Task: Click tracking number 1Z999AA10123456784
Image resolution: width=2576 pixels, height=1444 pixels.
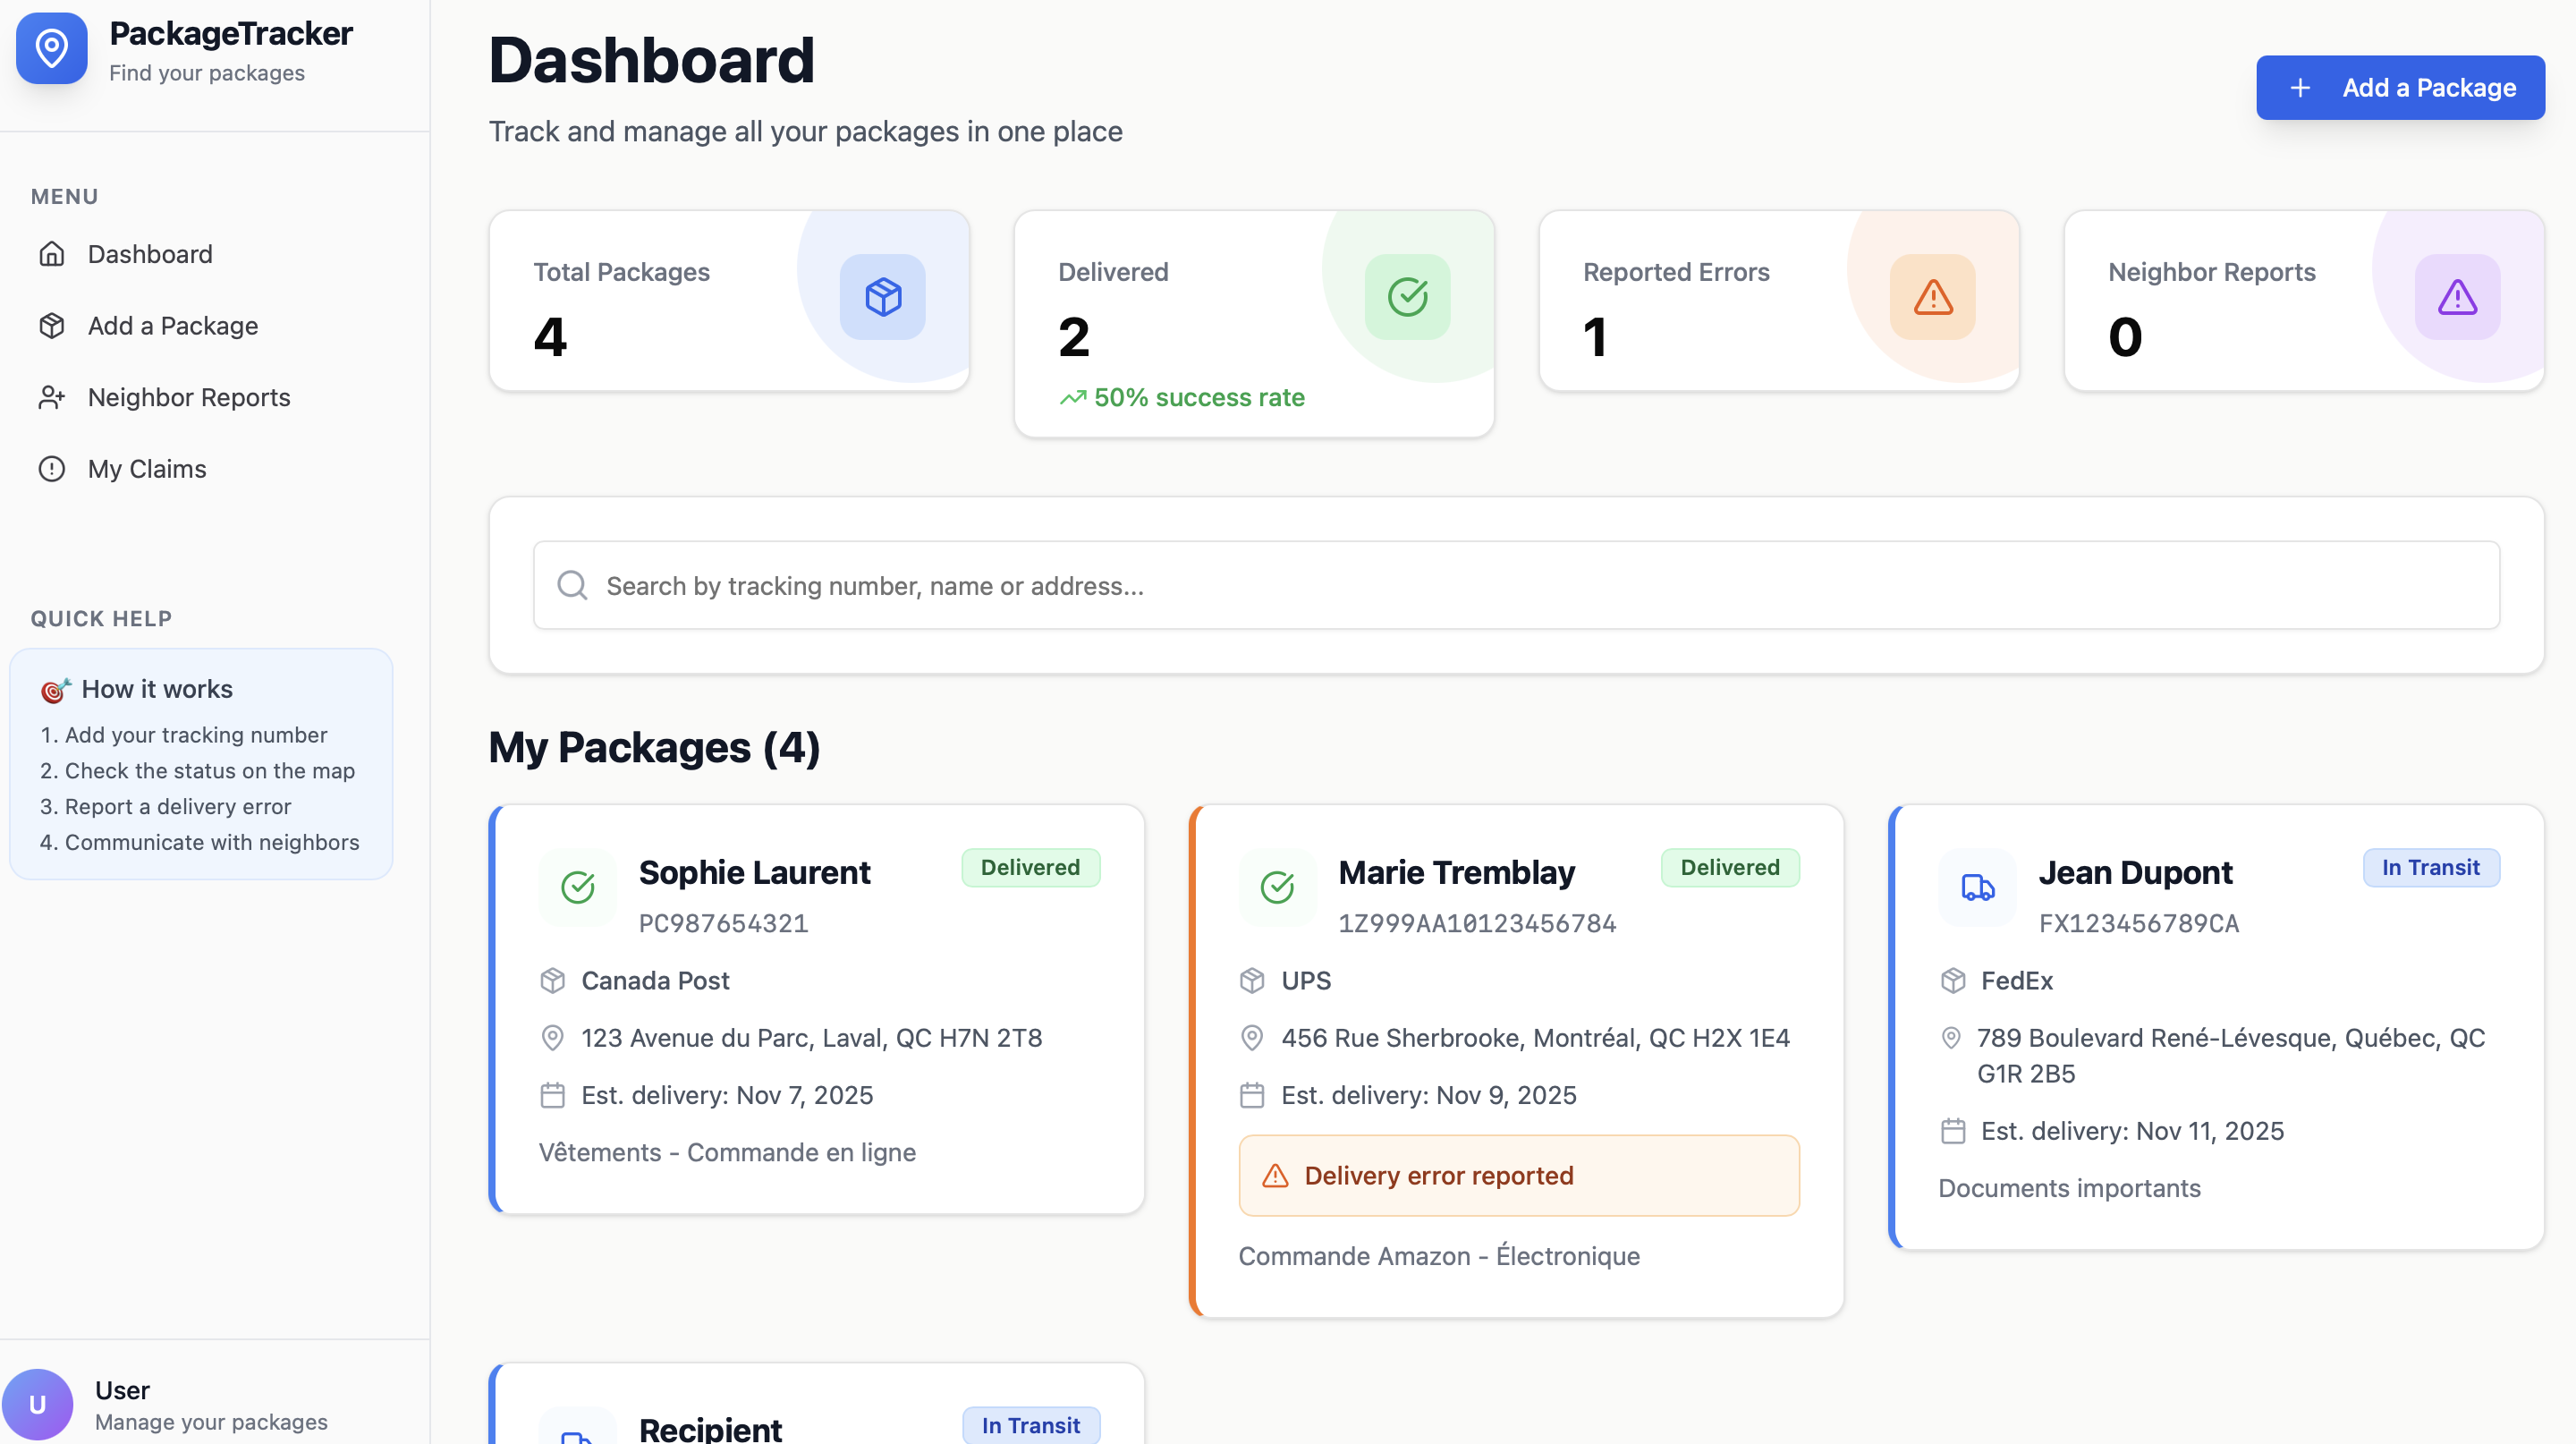Action: (1477, 923)
